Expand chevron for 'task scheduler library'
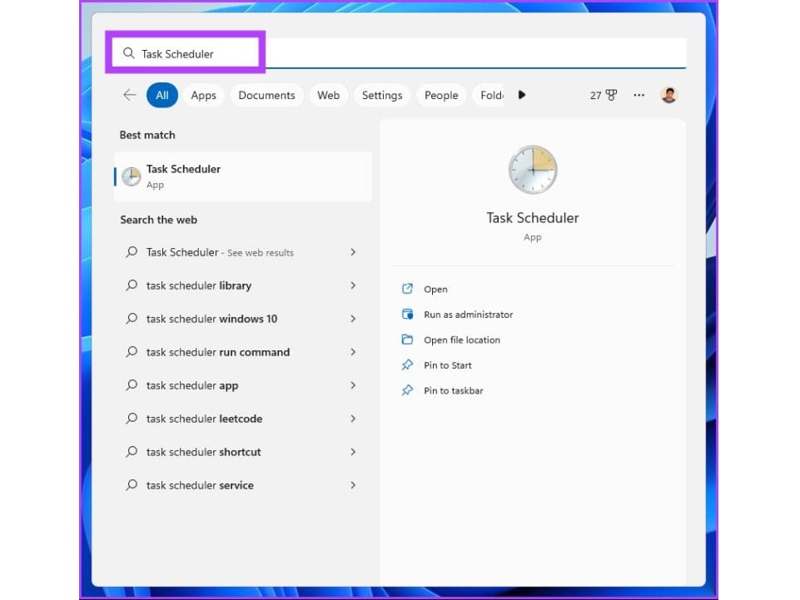 pos(353,286)
